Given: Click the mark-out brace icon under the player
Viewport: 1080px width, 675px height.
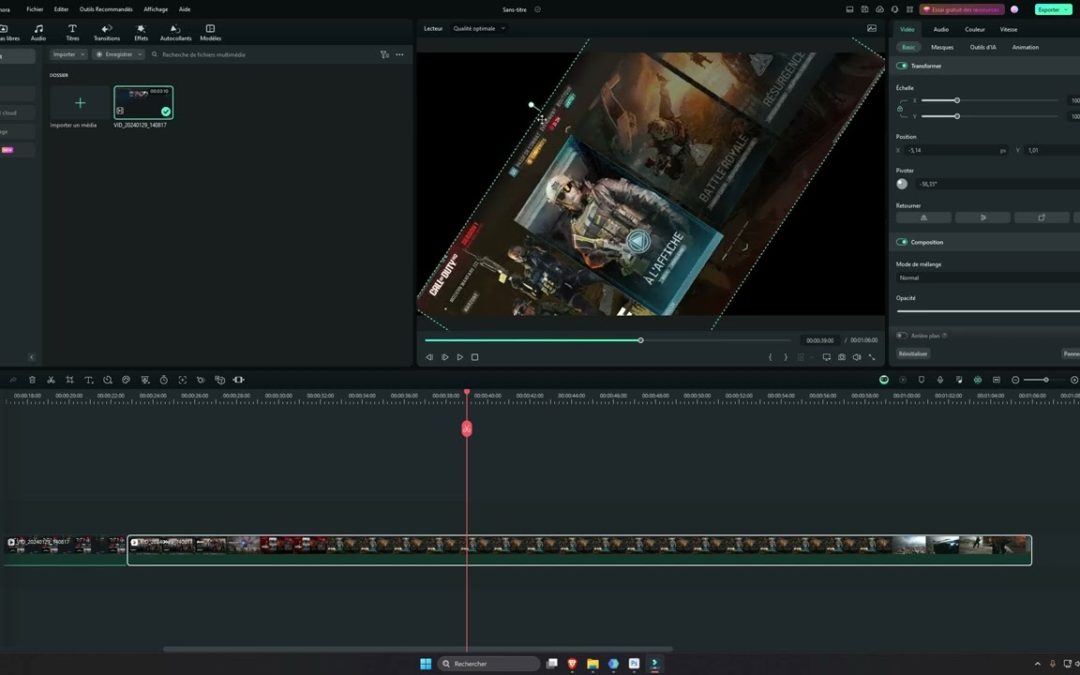Looking at the screenshot, I should click(x=785, y=357).
